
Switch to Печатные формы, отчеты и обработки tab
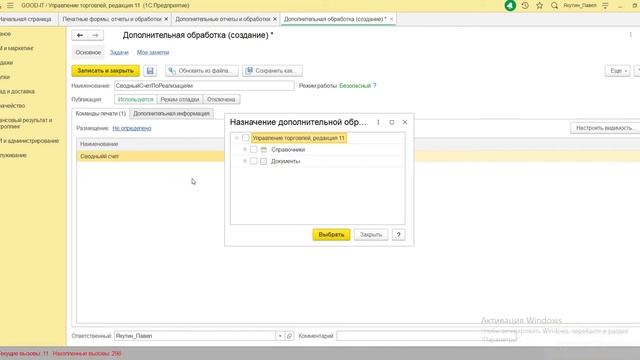click(x=112, y=19)
